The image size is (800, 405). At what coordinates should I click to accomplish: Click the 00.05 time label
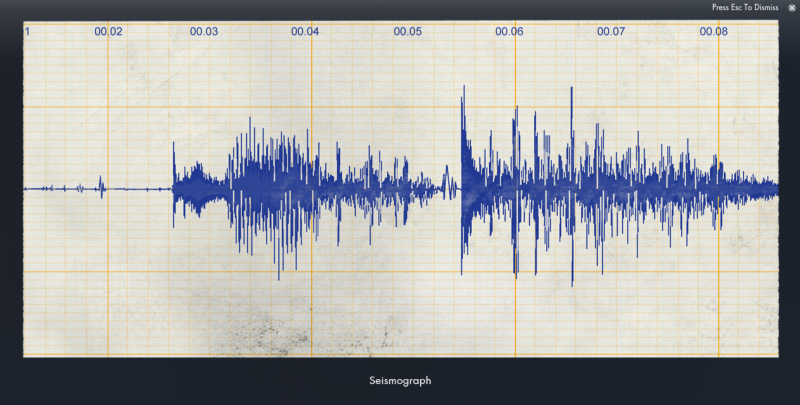408,32
